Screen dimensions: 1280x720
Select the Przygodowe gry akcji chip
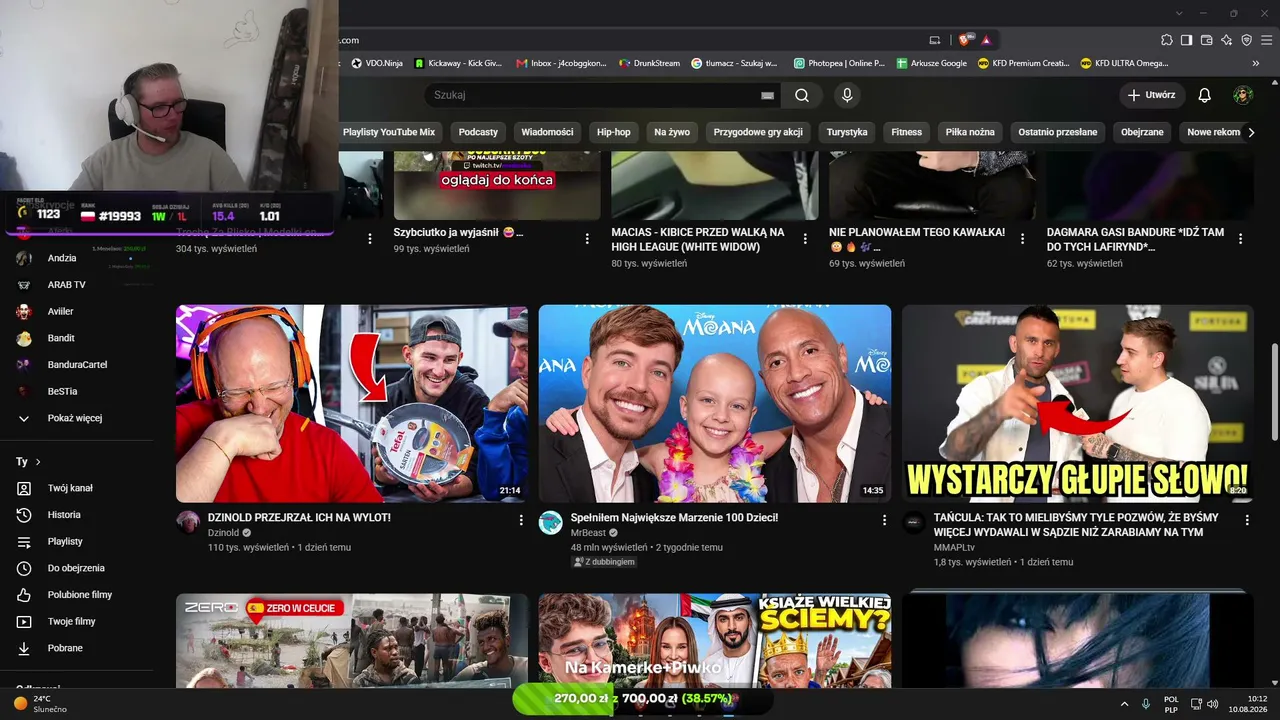point(758,132)
